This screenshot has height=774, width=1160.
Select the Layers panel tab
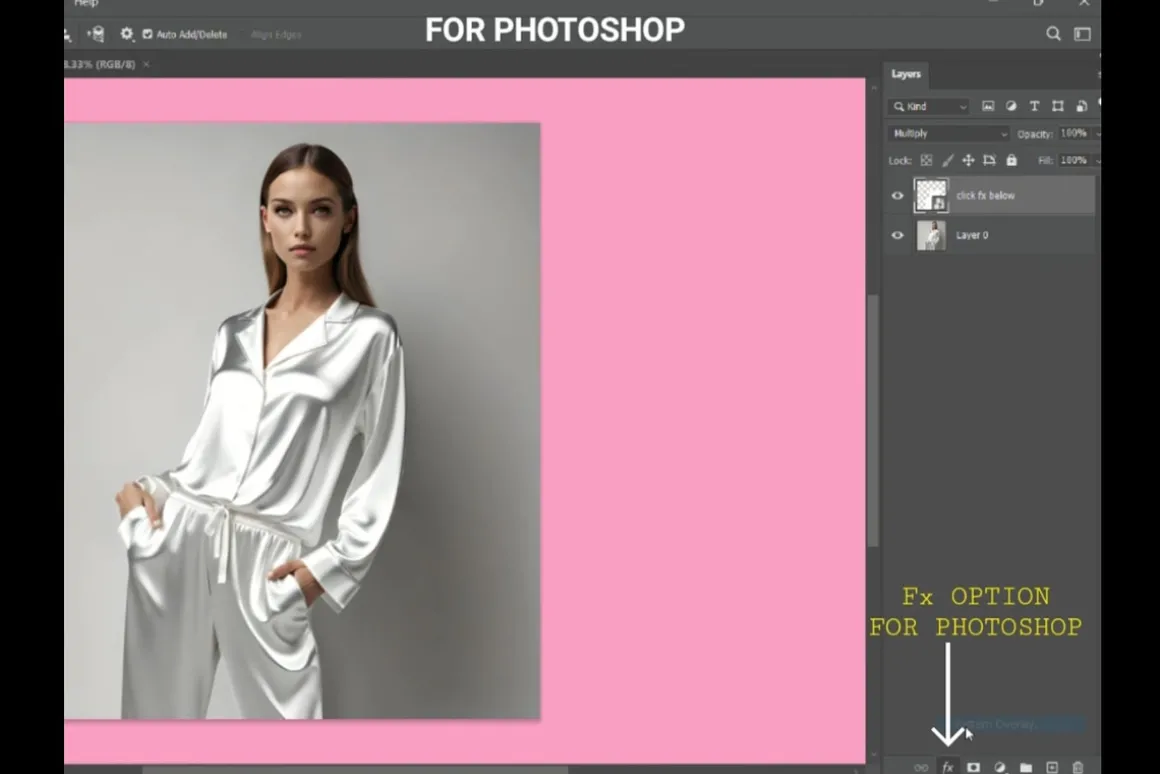click(906, 74)
